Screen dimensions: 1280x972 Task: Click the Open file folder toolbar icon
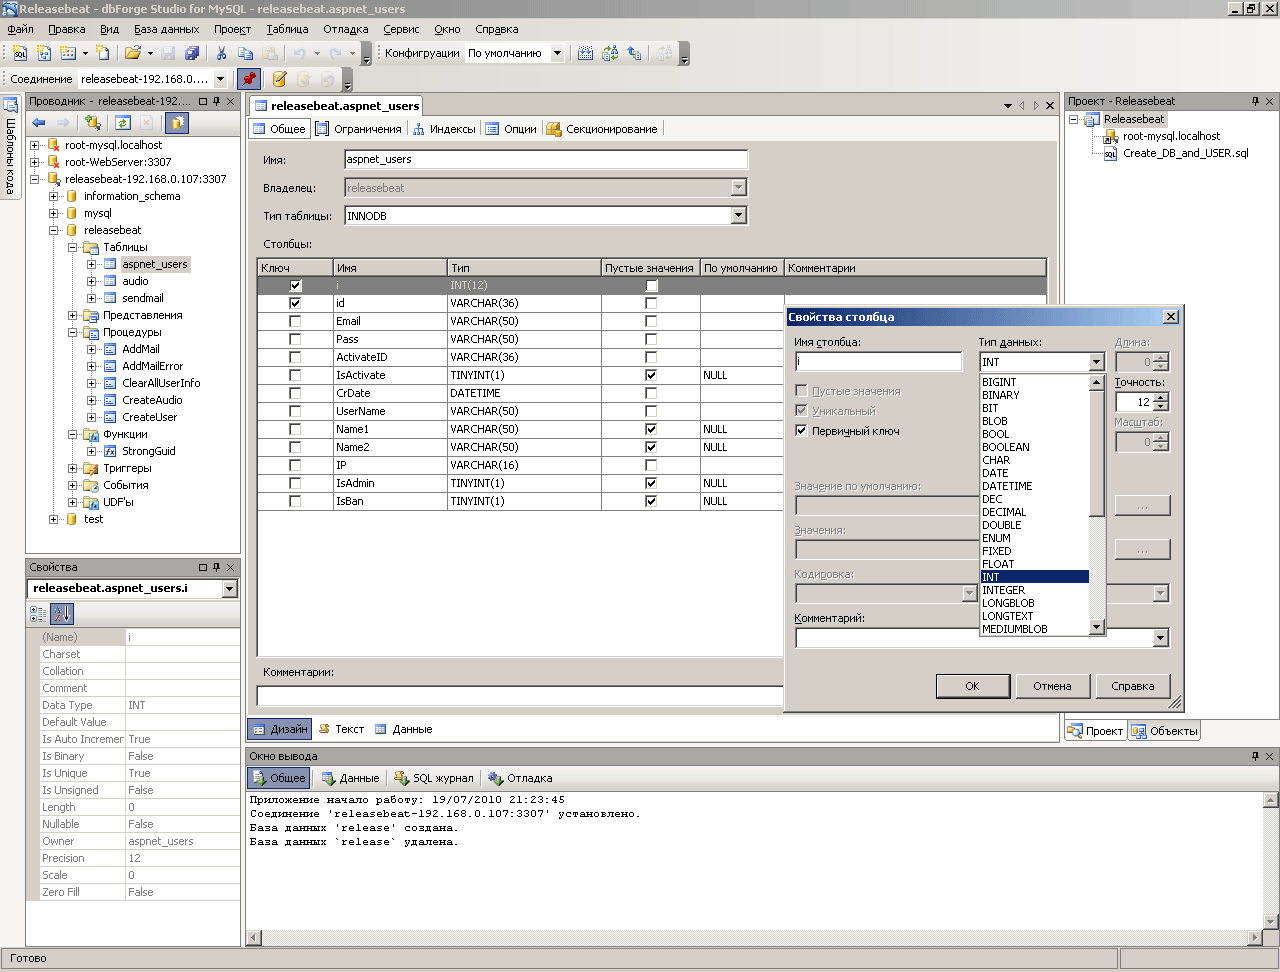[x=132, y=53]
